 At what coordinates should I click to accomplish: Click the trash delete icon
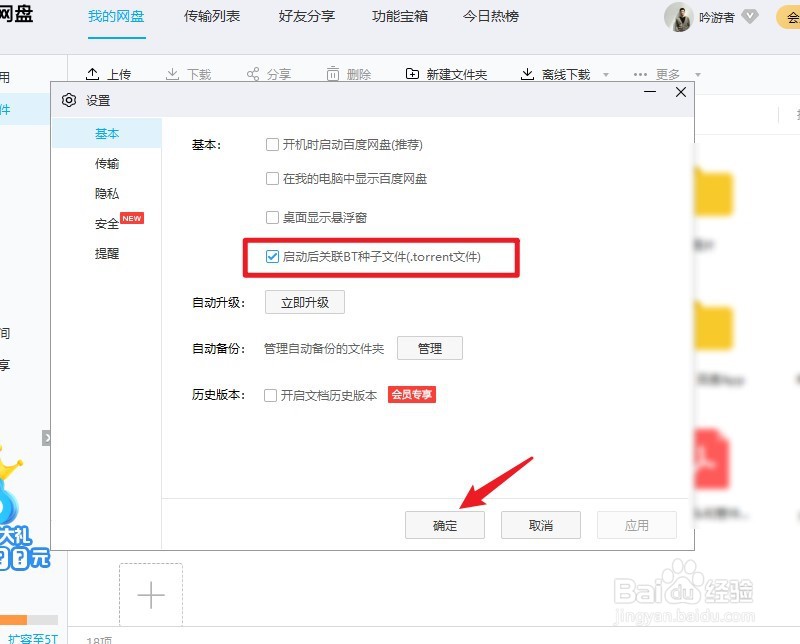pyautogui.click(x=333, y=74)
